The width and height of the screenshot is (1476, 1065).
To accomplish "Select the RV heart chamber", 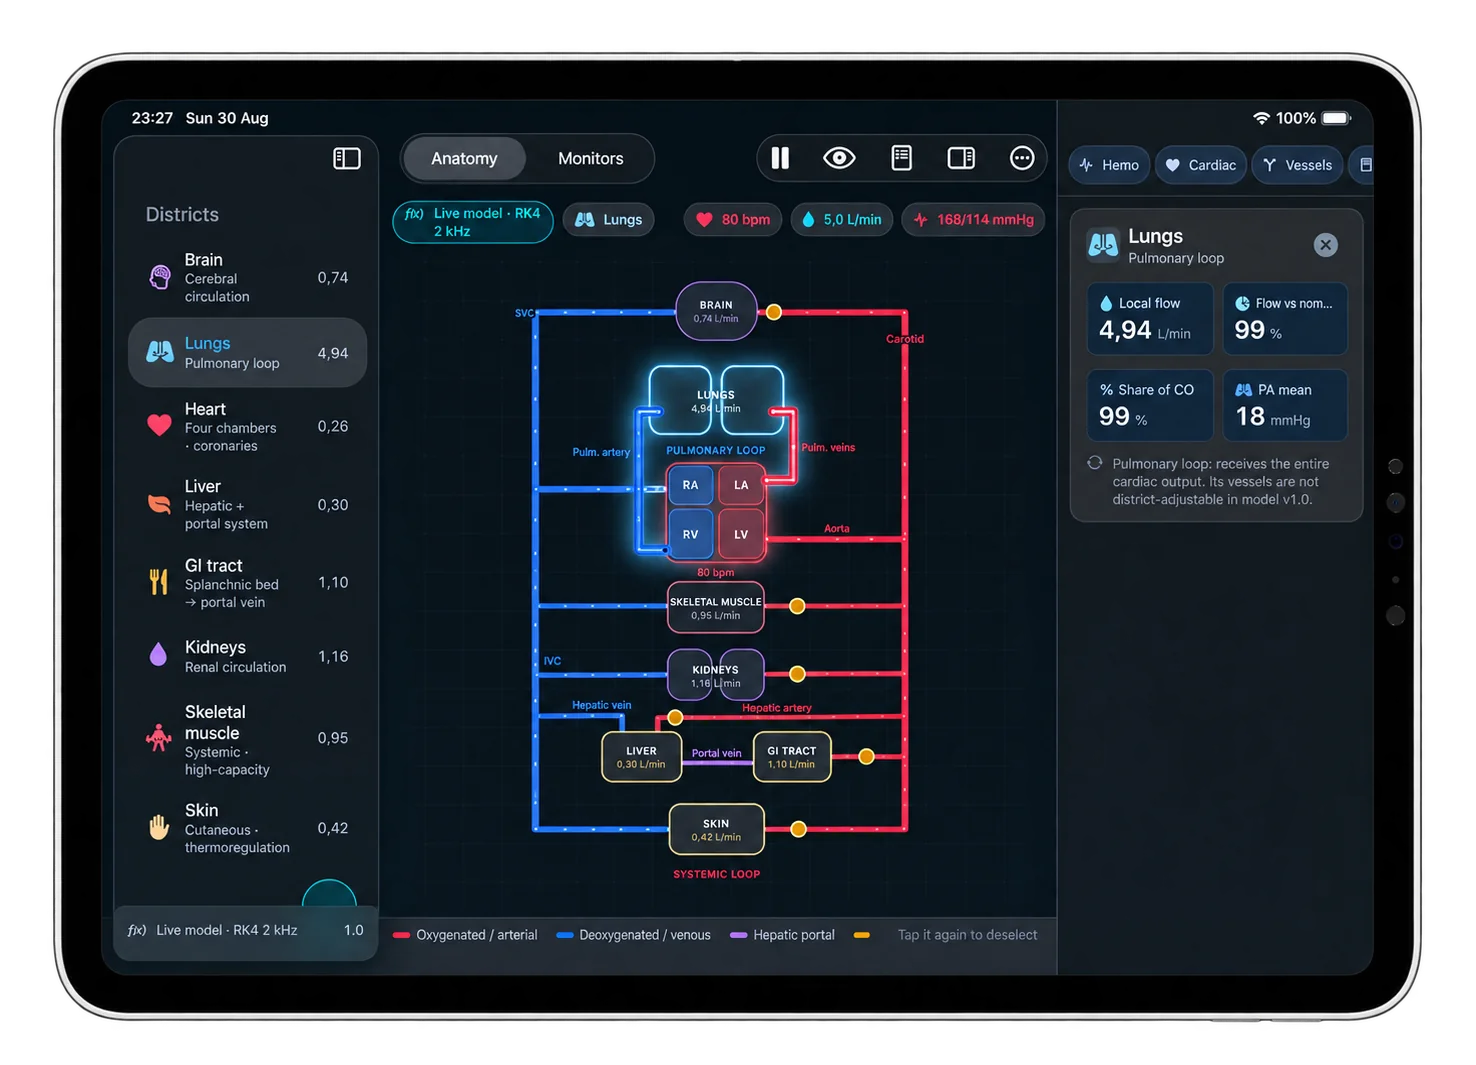I will coord(690,534).
